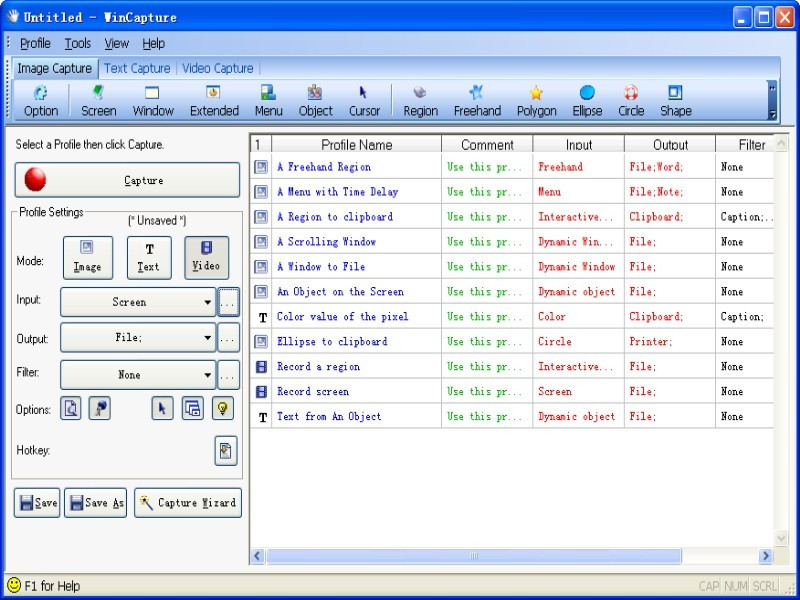800x600 pixels.
Task: Click the film icon of Record screen profile
Action: (x=261, y=392)
